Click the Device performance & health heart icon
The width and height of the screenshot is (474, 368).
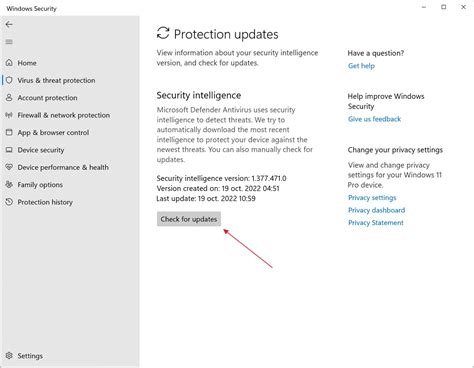tap(9, 167)
